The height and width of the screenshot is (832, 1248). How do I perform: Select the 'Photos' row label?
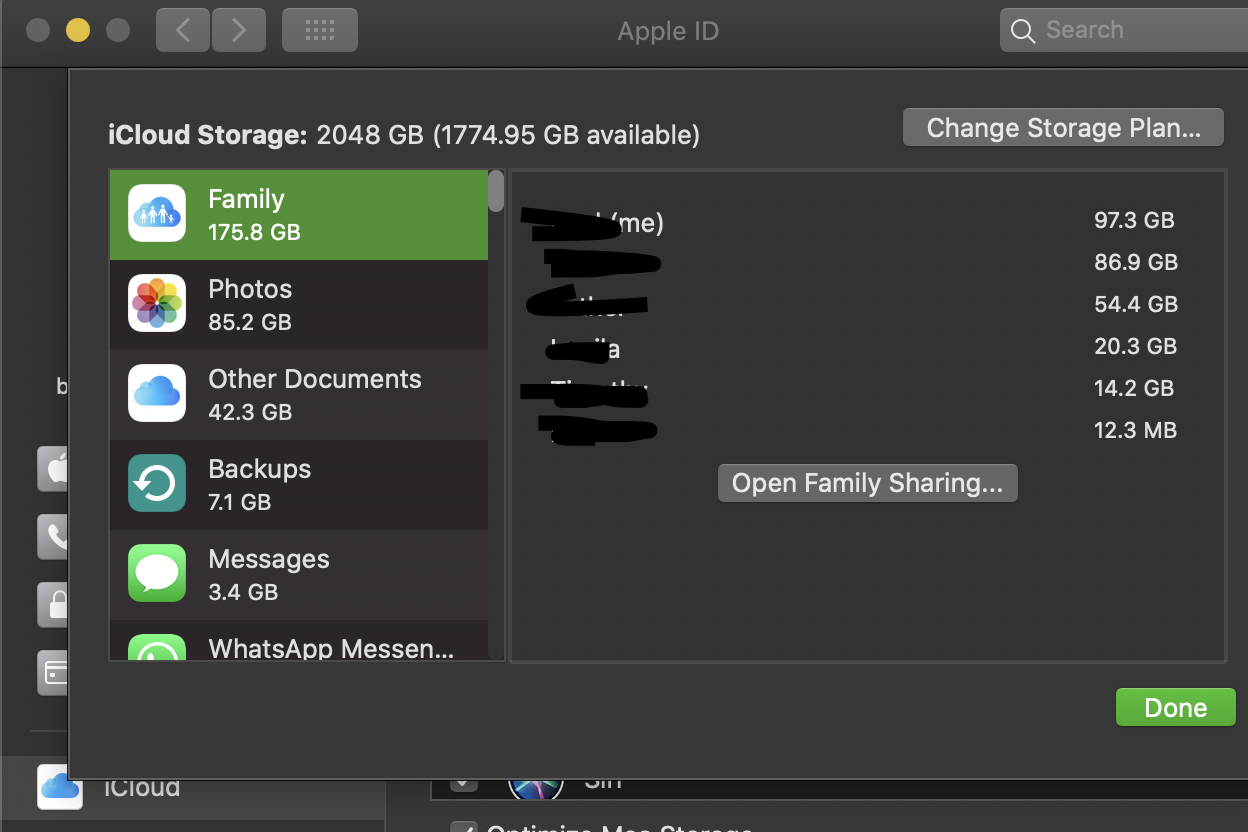250,289
